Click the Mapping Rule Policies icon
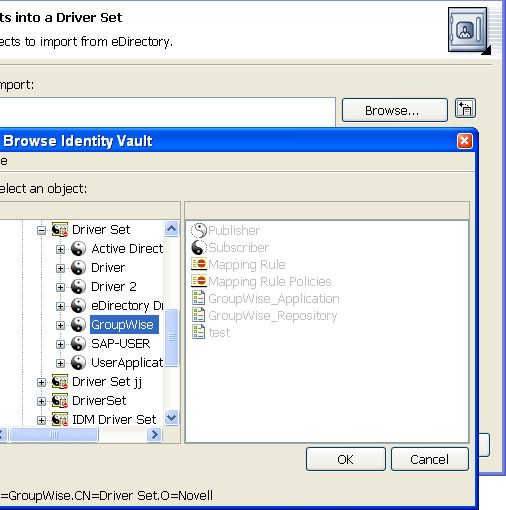506x510 pixels. click(199, 281)
